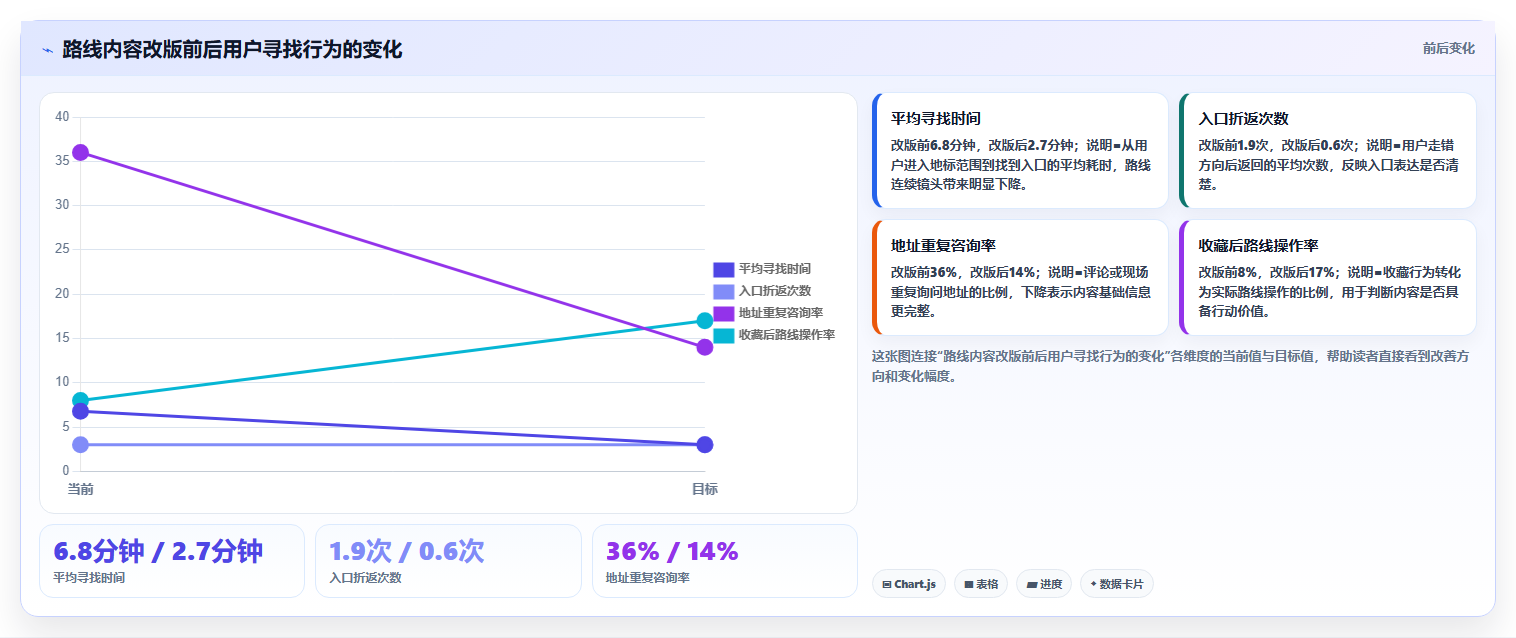Image resolution: width=1516 pixels, height=638 pixels.
Task: Click the chart description starting with 这张图连接
Action: [1170, 366]
